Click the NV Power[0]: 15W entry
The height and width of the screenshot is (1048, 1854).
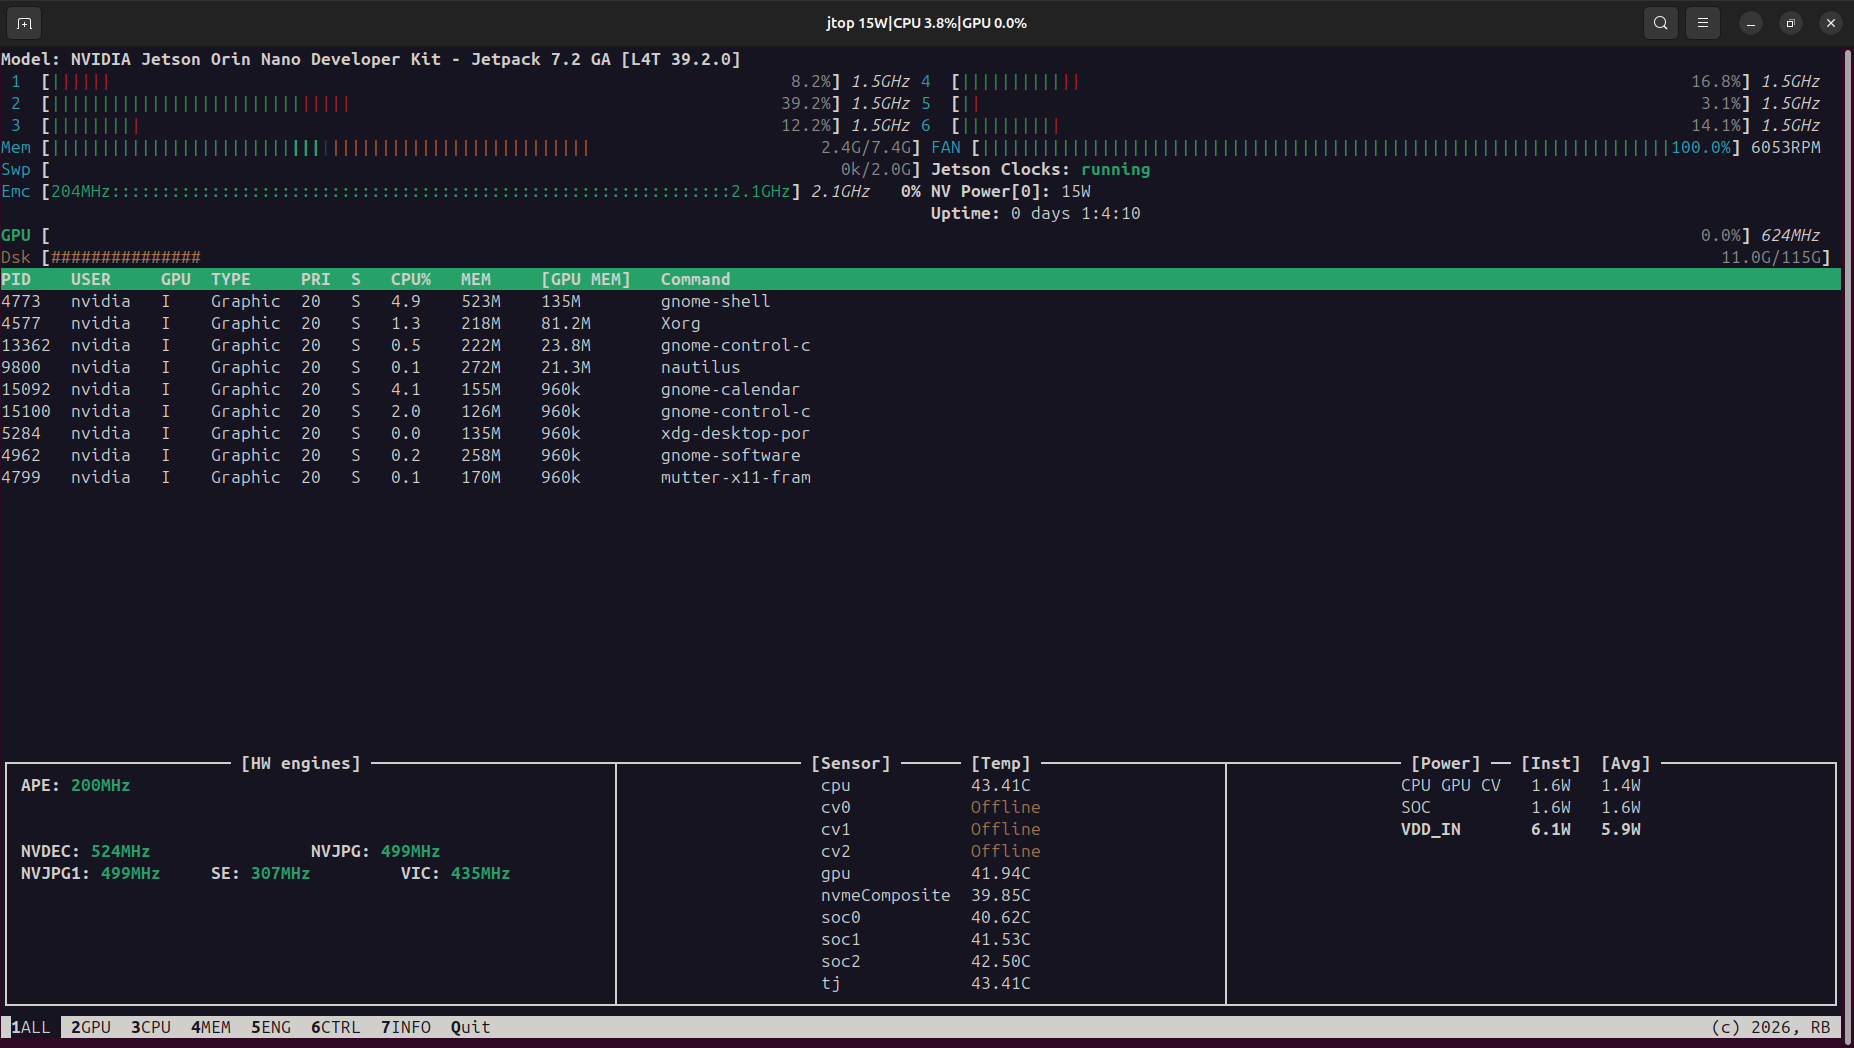tap(1011, 191)
